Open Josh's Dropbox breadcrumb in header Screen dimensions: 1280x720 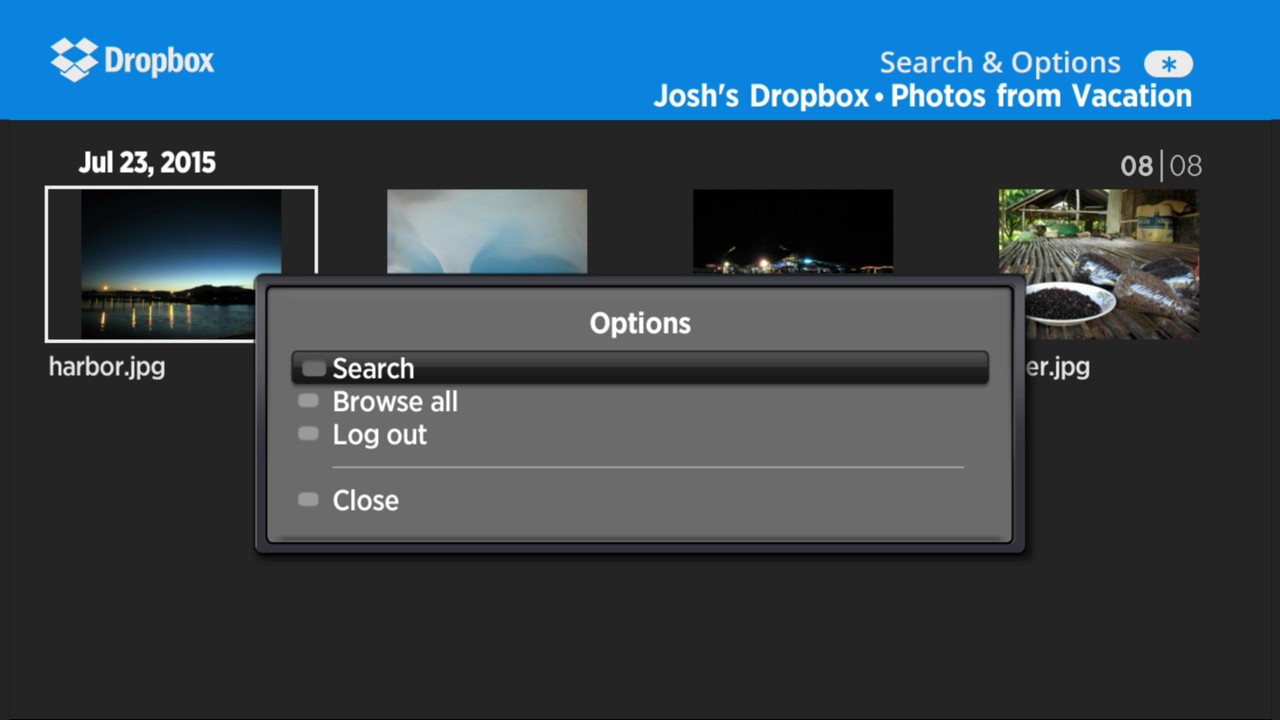761,97
